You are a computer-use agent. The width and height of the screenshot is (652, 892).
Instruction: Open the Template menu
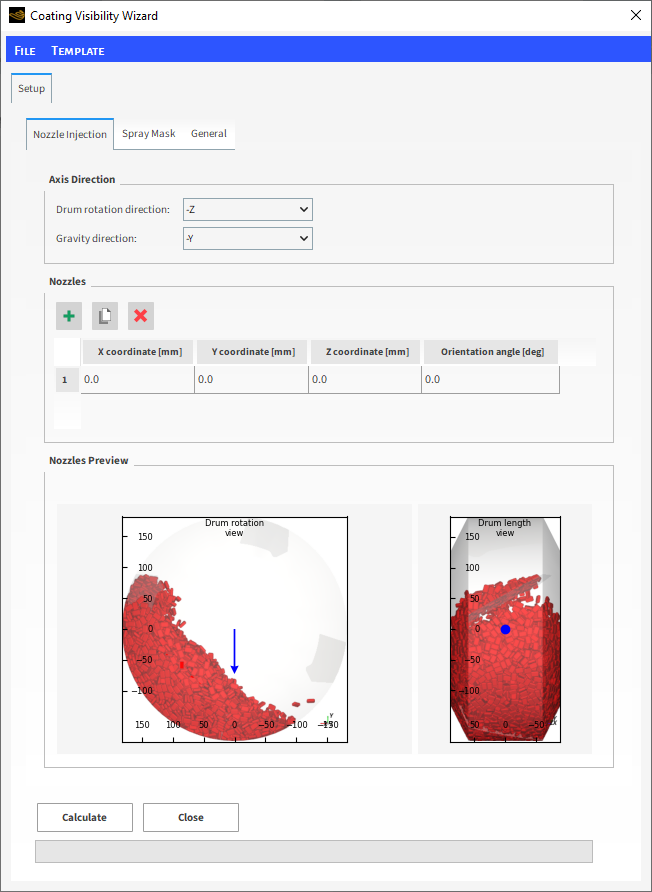[78, 50]
